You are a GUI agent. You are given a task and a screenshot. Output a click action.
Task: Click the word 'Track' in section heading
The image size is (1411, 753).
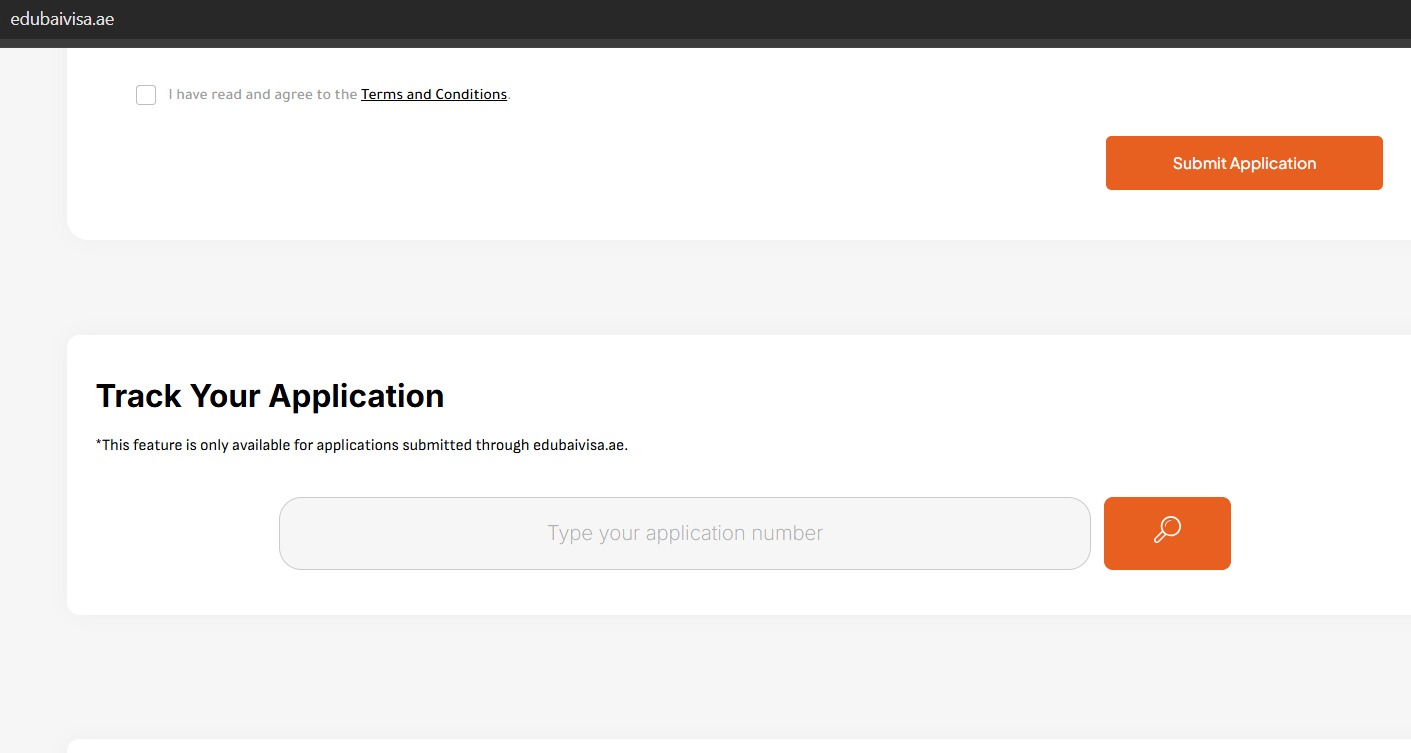click(x=138, y=396)
